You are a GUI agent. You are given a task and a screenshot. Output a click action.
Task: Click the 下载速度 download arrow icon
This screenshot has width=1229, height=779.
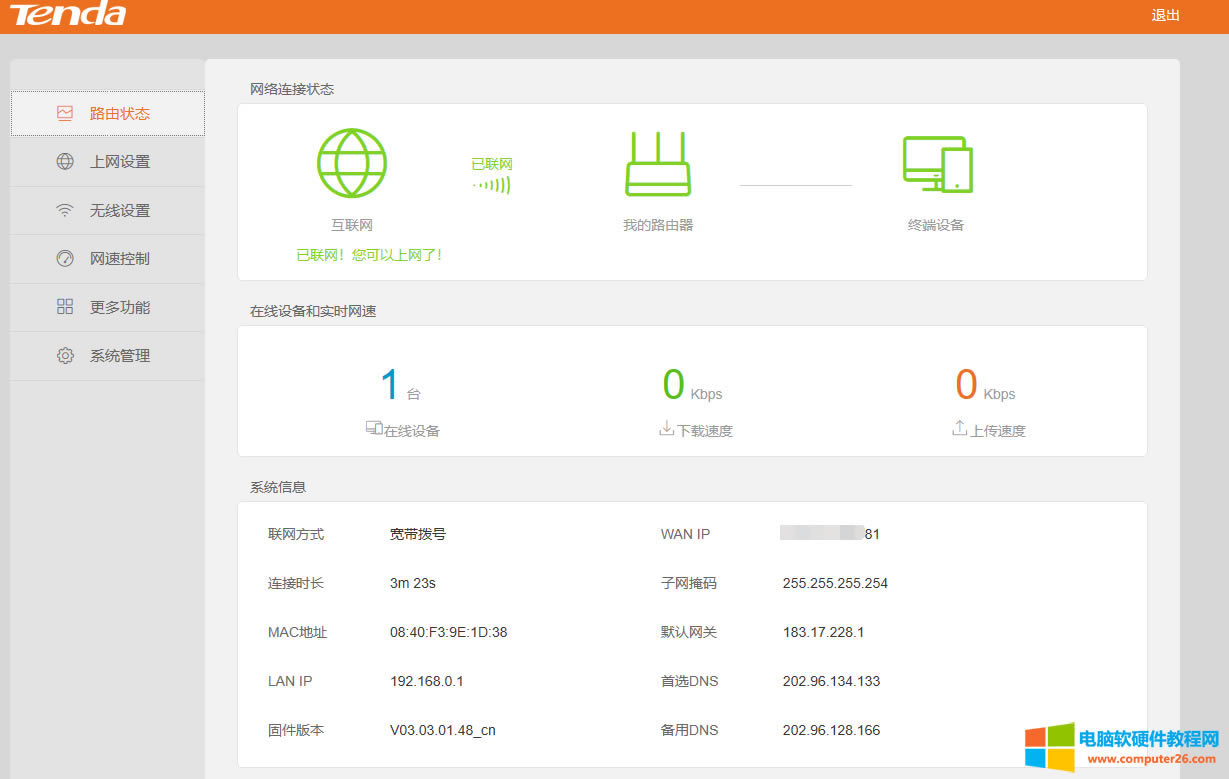665,428
